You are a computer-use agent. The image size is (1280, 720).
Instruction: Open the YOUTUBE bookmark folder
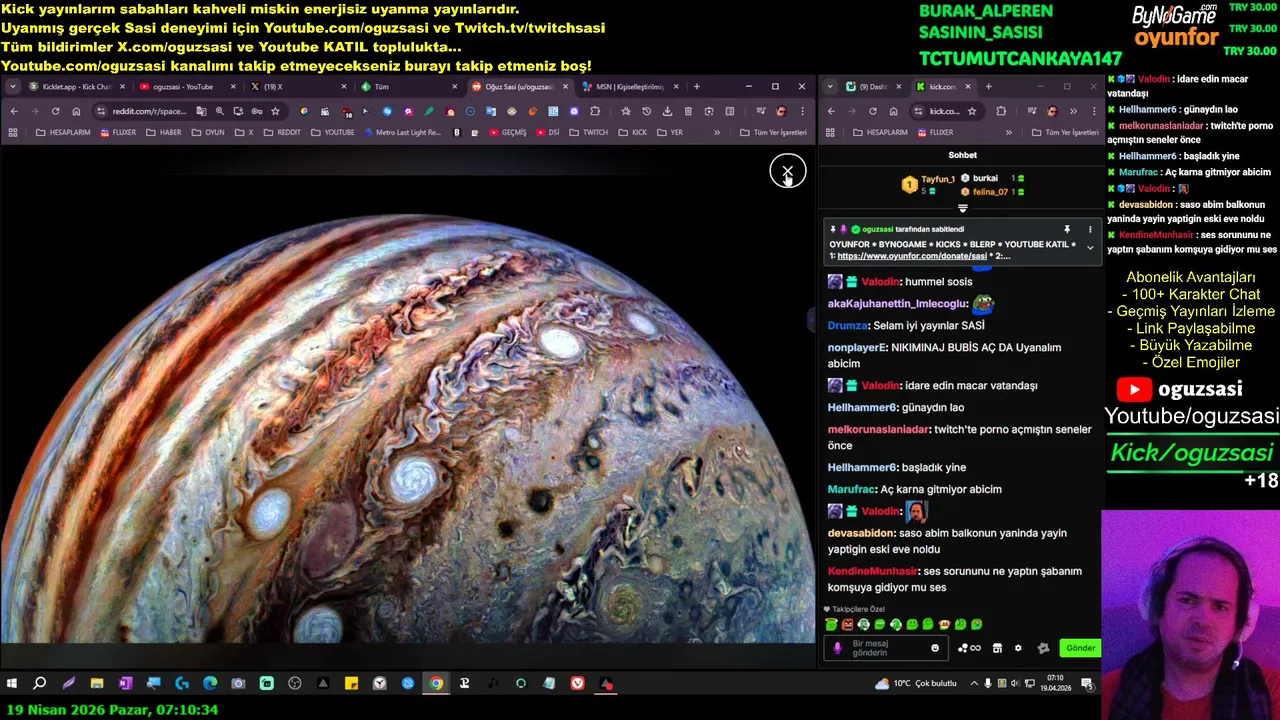tap(333, 132)
